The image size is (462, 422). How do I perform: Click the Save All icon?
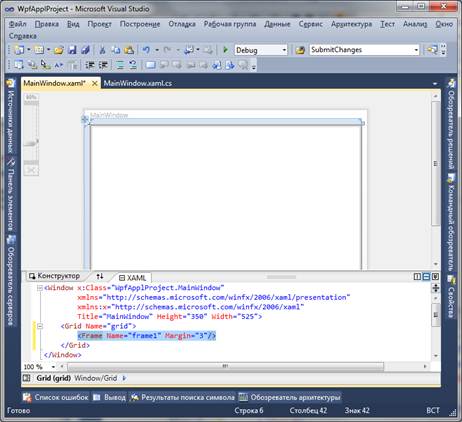coord(85,50)
